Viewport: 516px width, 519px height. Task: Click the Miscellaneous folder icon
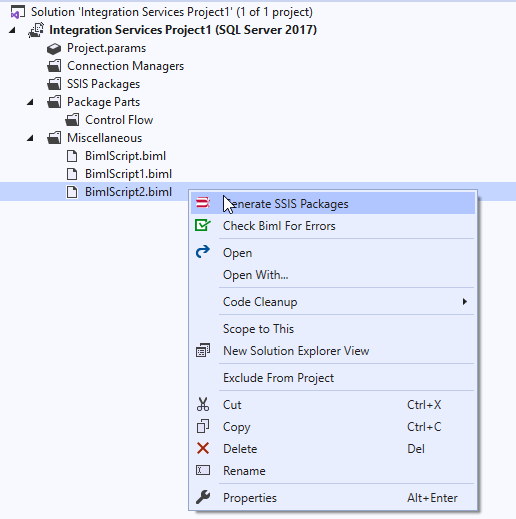(54, 138)
